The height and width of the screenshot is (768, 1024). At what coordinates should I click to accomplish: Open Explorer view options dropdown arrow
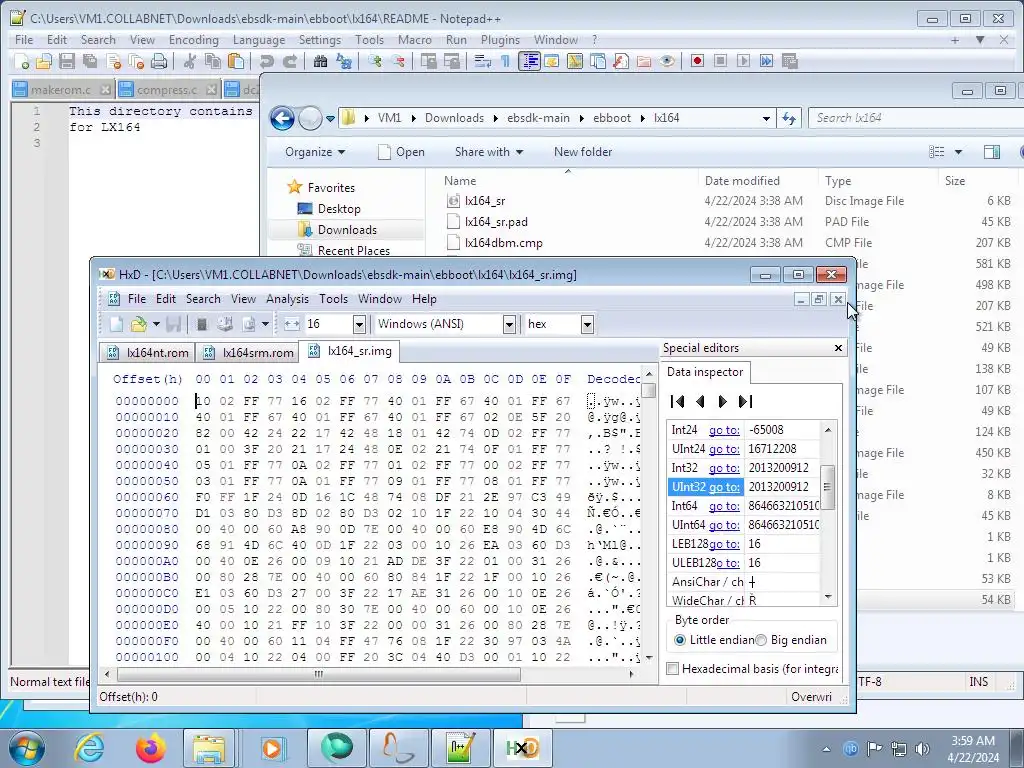click(958, 152)
